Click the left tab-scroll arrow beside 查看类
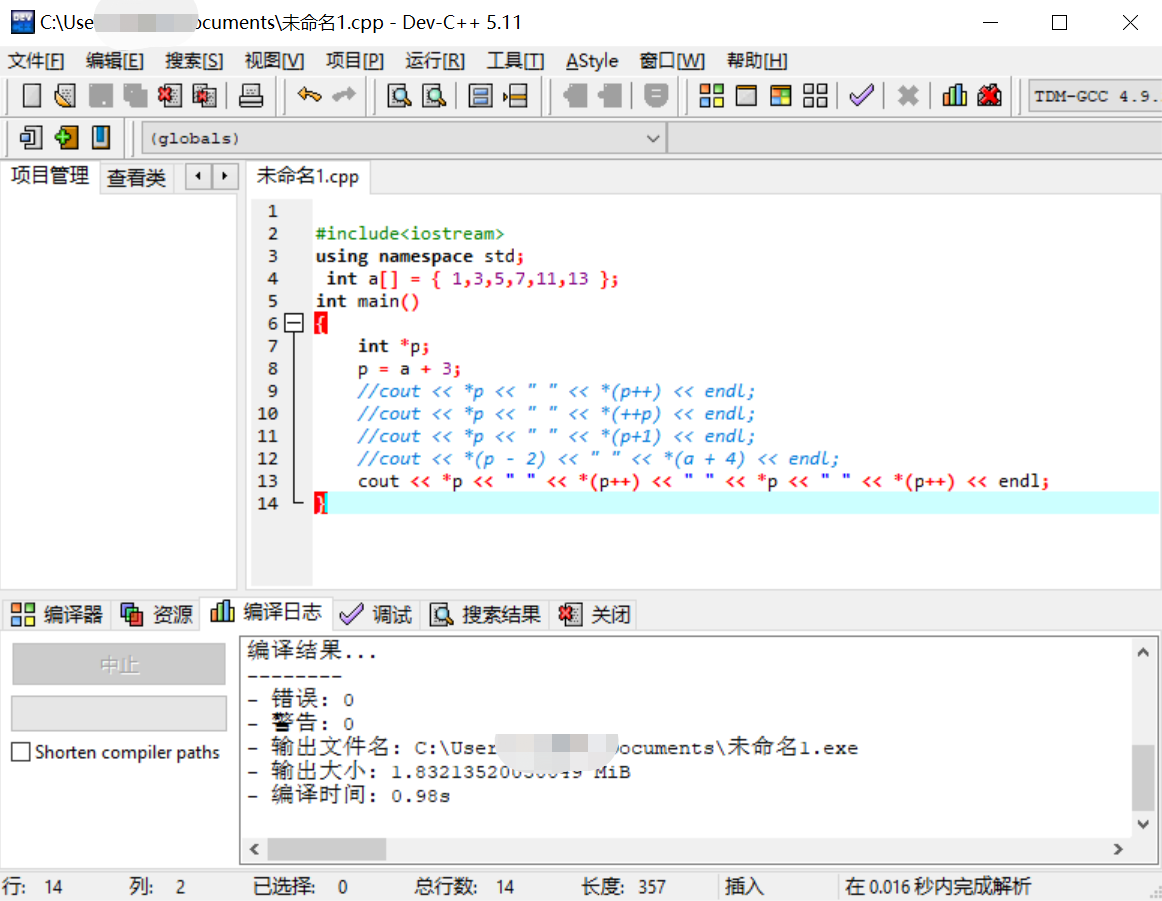Image resolution: width=1162 pixels, height=901 pixels. [x=198, y=176]
